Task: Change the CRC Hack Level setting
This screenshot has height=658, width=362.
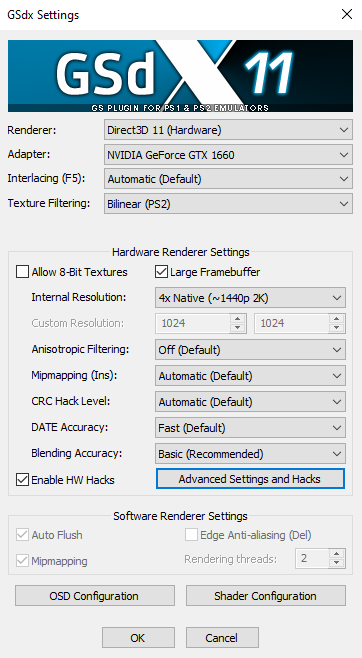Action: (x=250, y=402)
